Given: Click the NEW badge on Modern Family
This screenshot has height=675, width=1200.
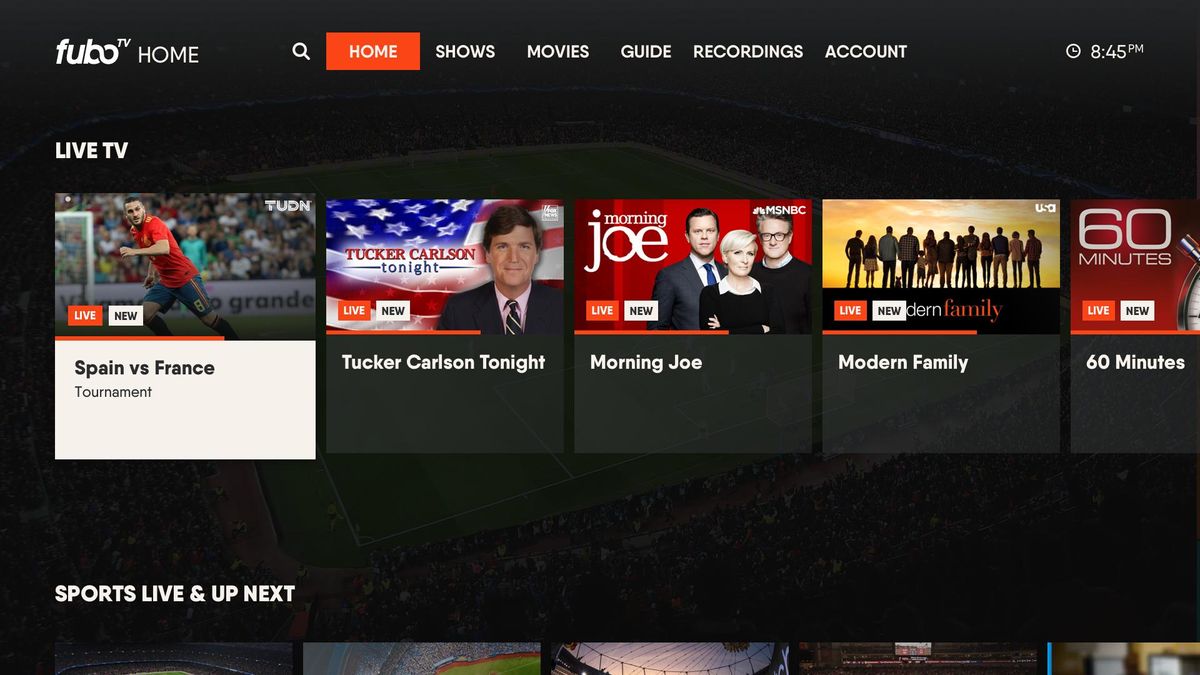Looking at the screenshot, I should point(889,311).
